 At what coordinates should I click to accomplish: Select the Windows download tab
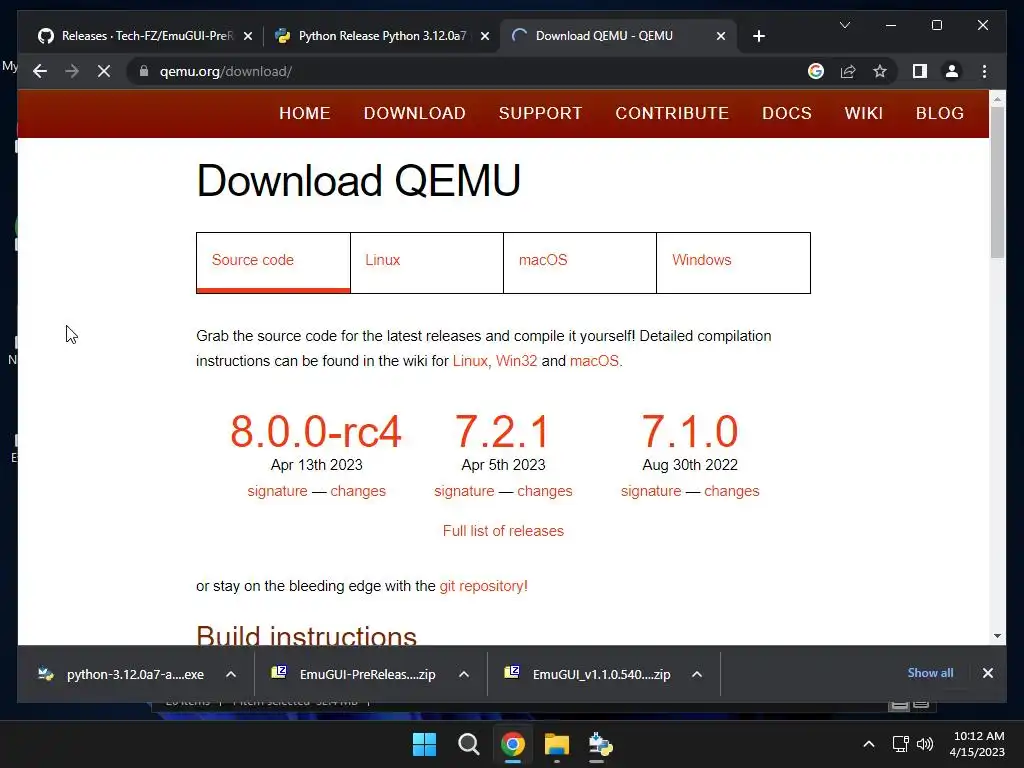tap(733, 263)
